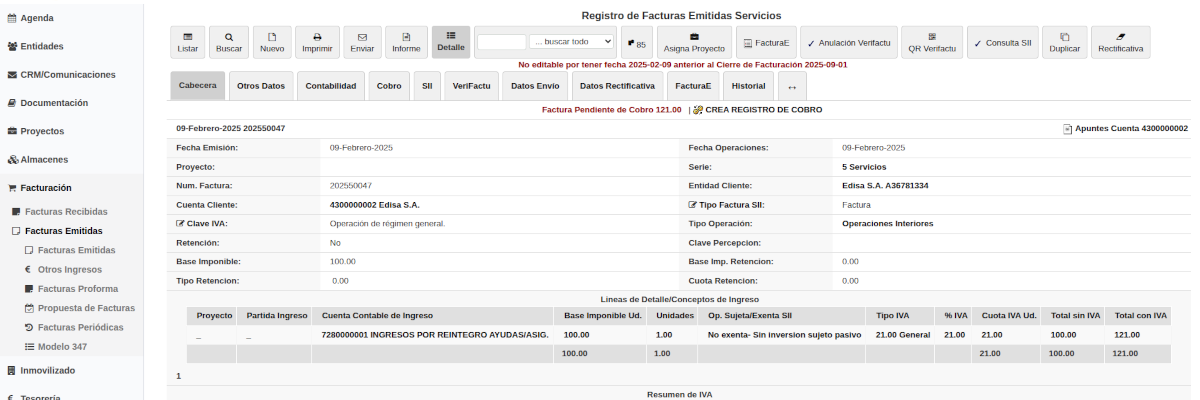The image size is (1200, 400).
Task: Expand Facturas Emitidas submenu
Action: tap(63, 231)
